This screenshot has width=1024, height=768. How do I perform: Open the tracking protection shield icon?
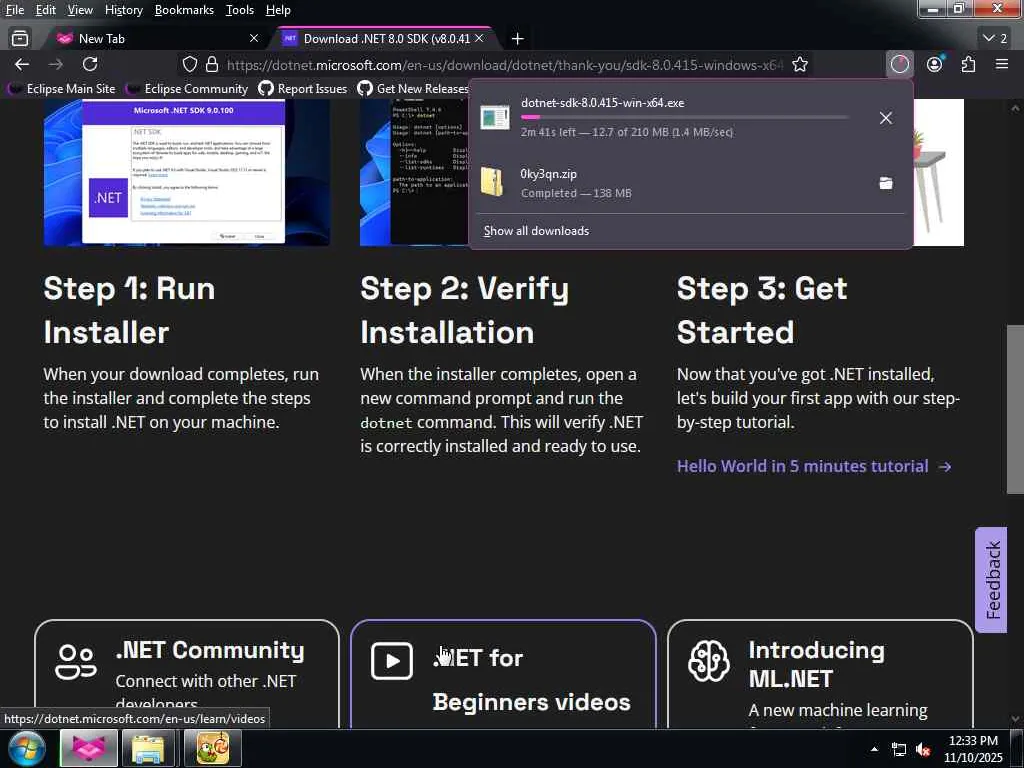(189, 65)
